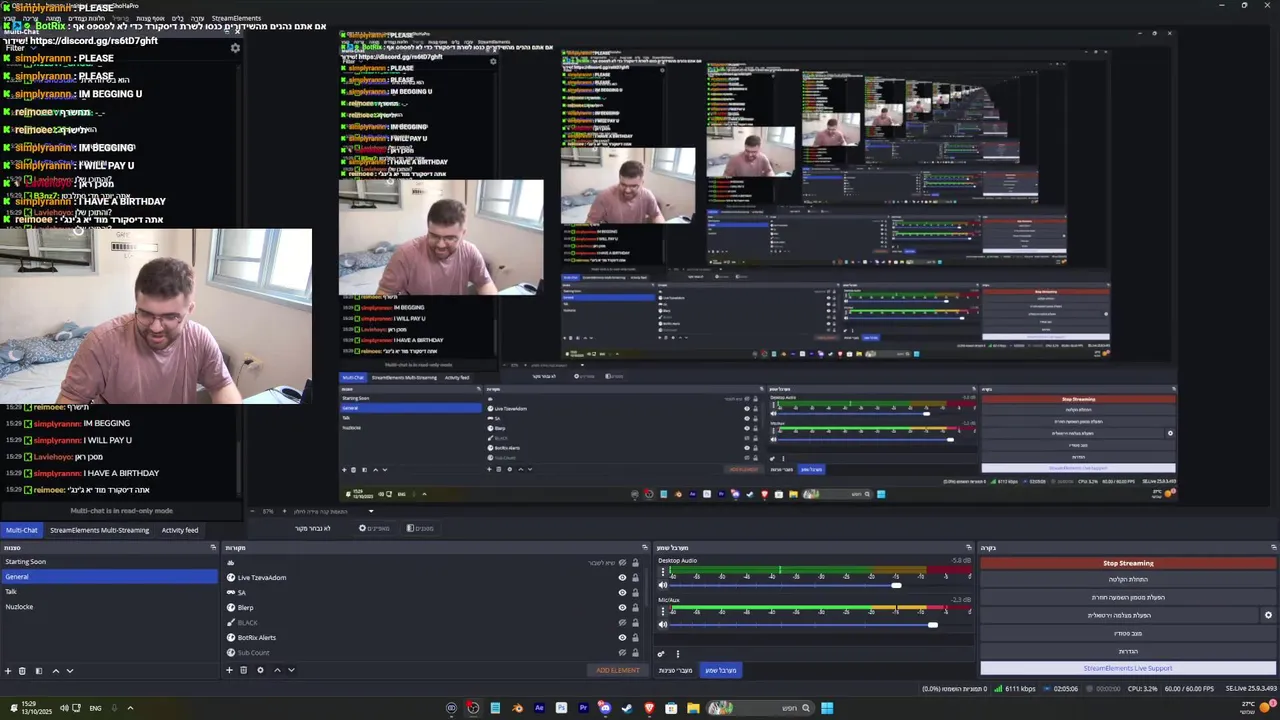Viewport: 1280px width, 720px height.
Task: Click the Windows Start button
Action: pyautogui.click(x=827, y=708)
